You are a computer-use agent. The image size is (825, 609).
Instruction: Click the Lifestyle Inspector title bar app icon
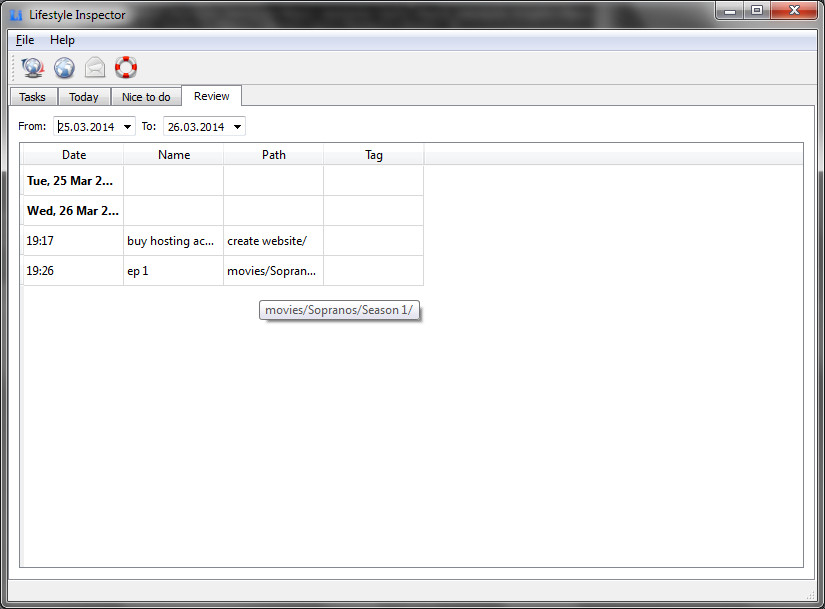(x=16, y=15)
